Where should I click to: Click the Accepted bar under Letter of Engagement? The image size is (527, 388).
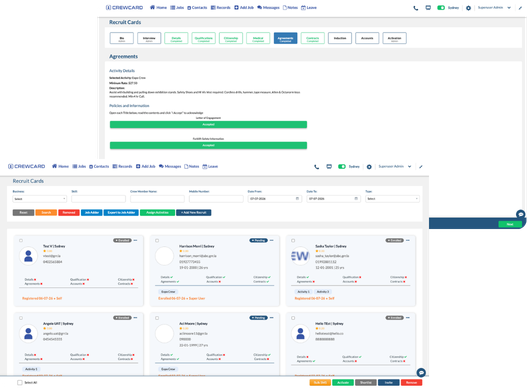click(x=208, y=124)
